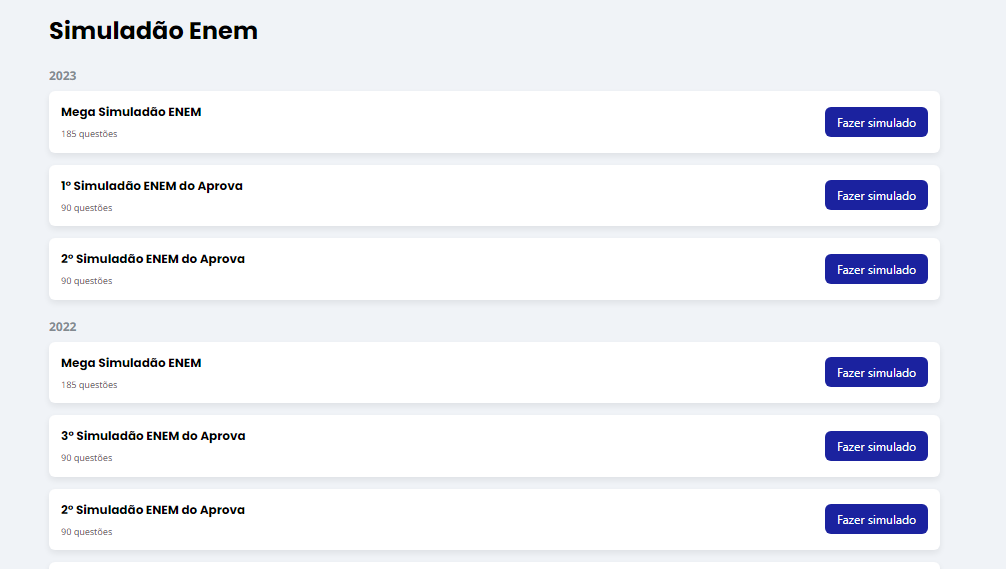Launch the 2022 Mega Simuladão ENEM via Fazer simulado
This screenshot has width=1006, height=569.
(x=876, y=372)
